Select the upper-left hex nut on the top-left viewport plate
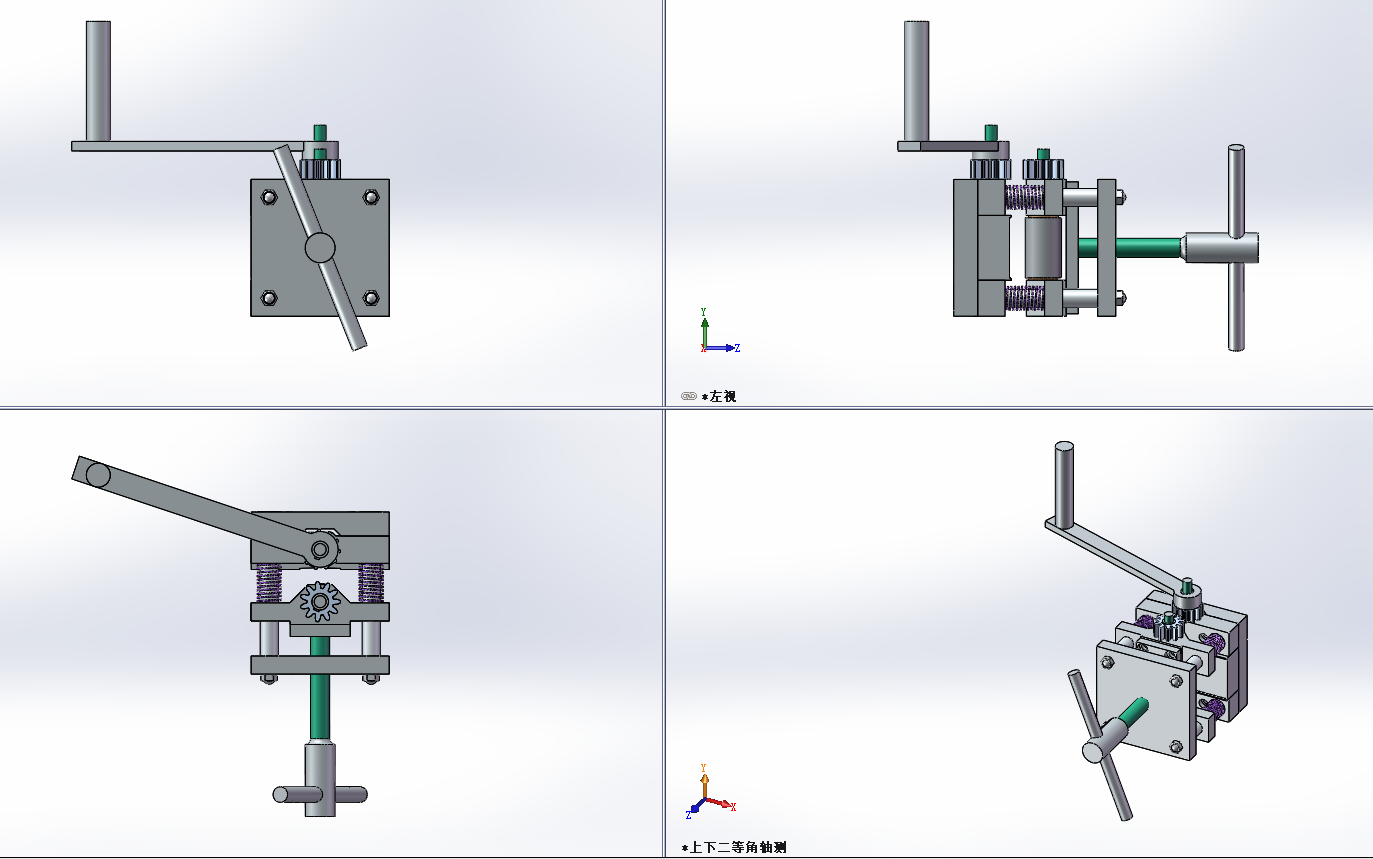 click(268, 196)
